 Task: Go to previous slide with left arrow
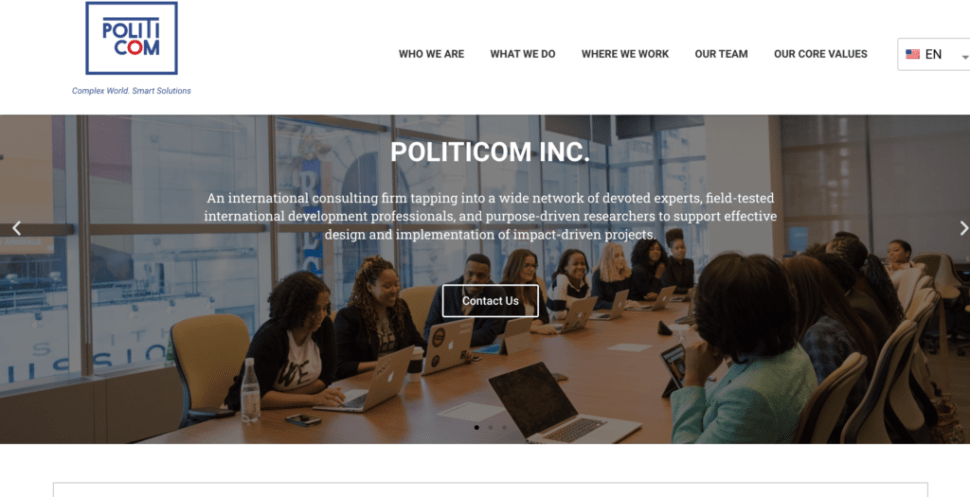coord(17,228)
